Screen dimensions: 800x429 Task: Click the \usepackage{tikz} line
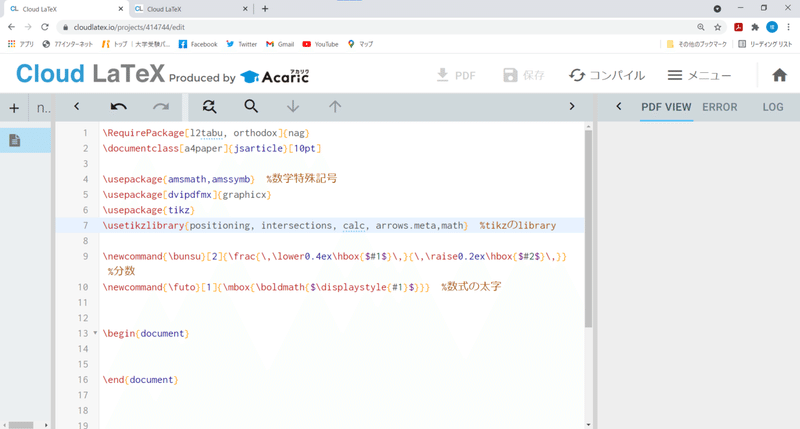[148, 210]
